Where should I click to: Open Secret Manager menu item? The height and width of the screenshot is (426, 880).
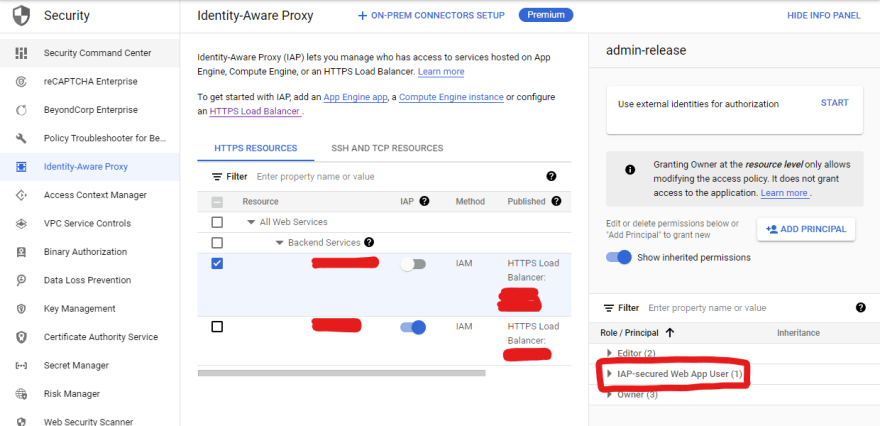point(90,365)
